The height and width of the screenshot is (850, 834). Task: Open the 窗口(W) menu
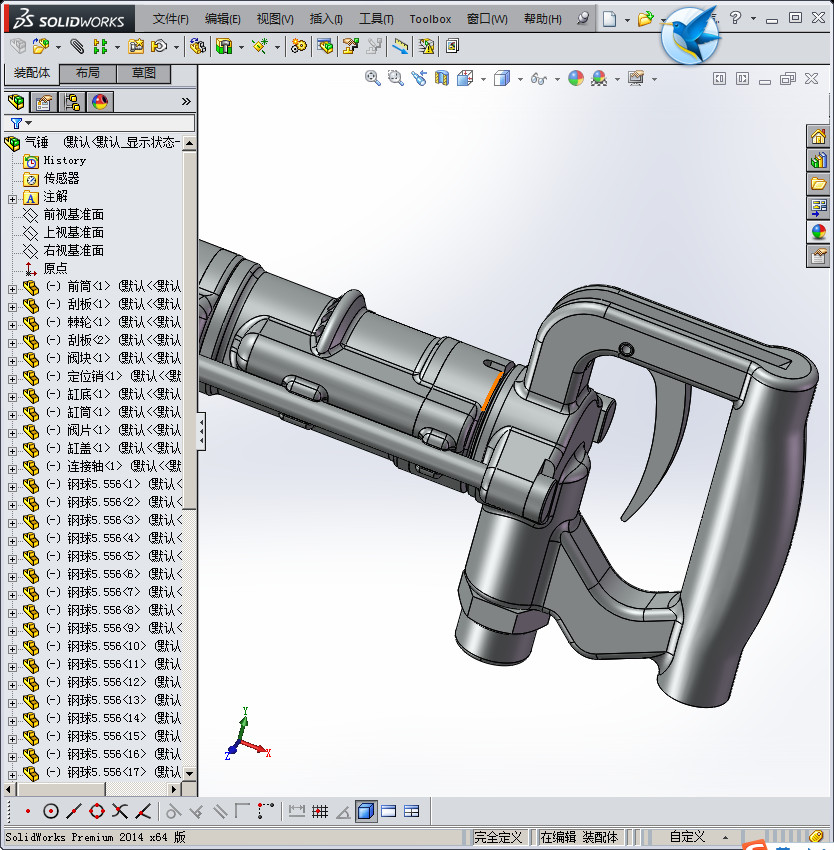coord(487,19)
